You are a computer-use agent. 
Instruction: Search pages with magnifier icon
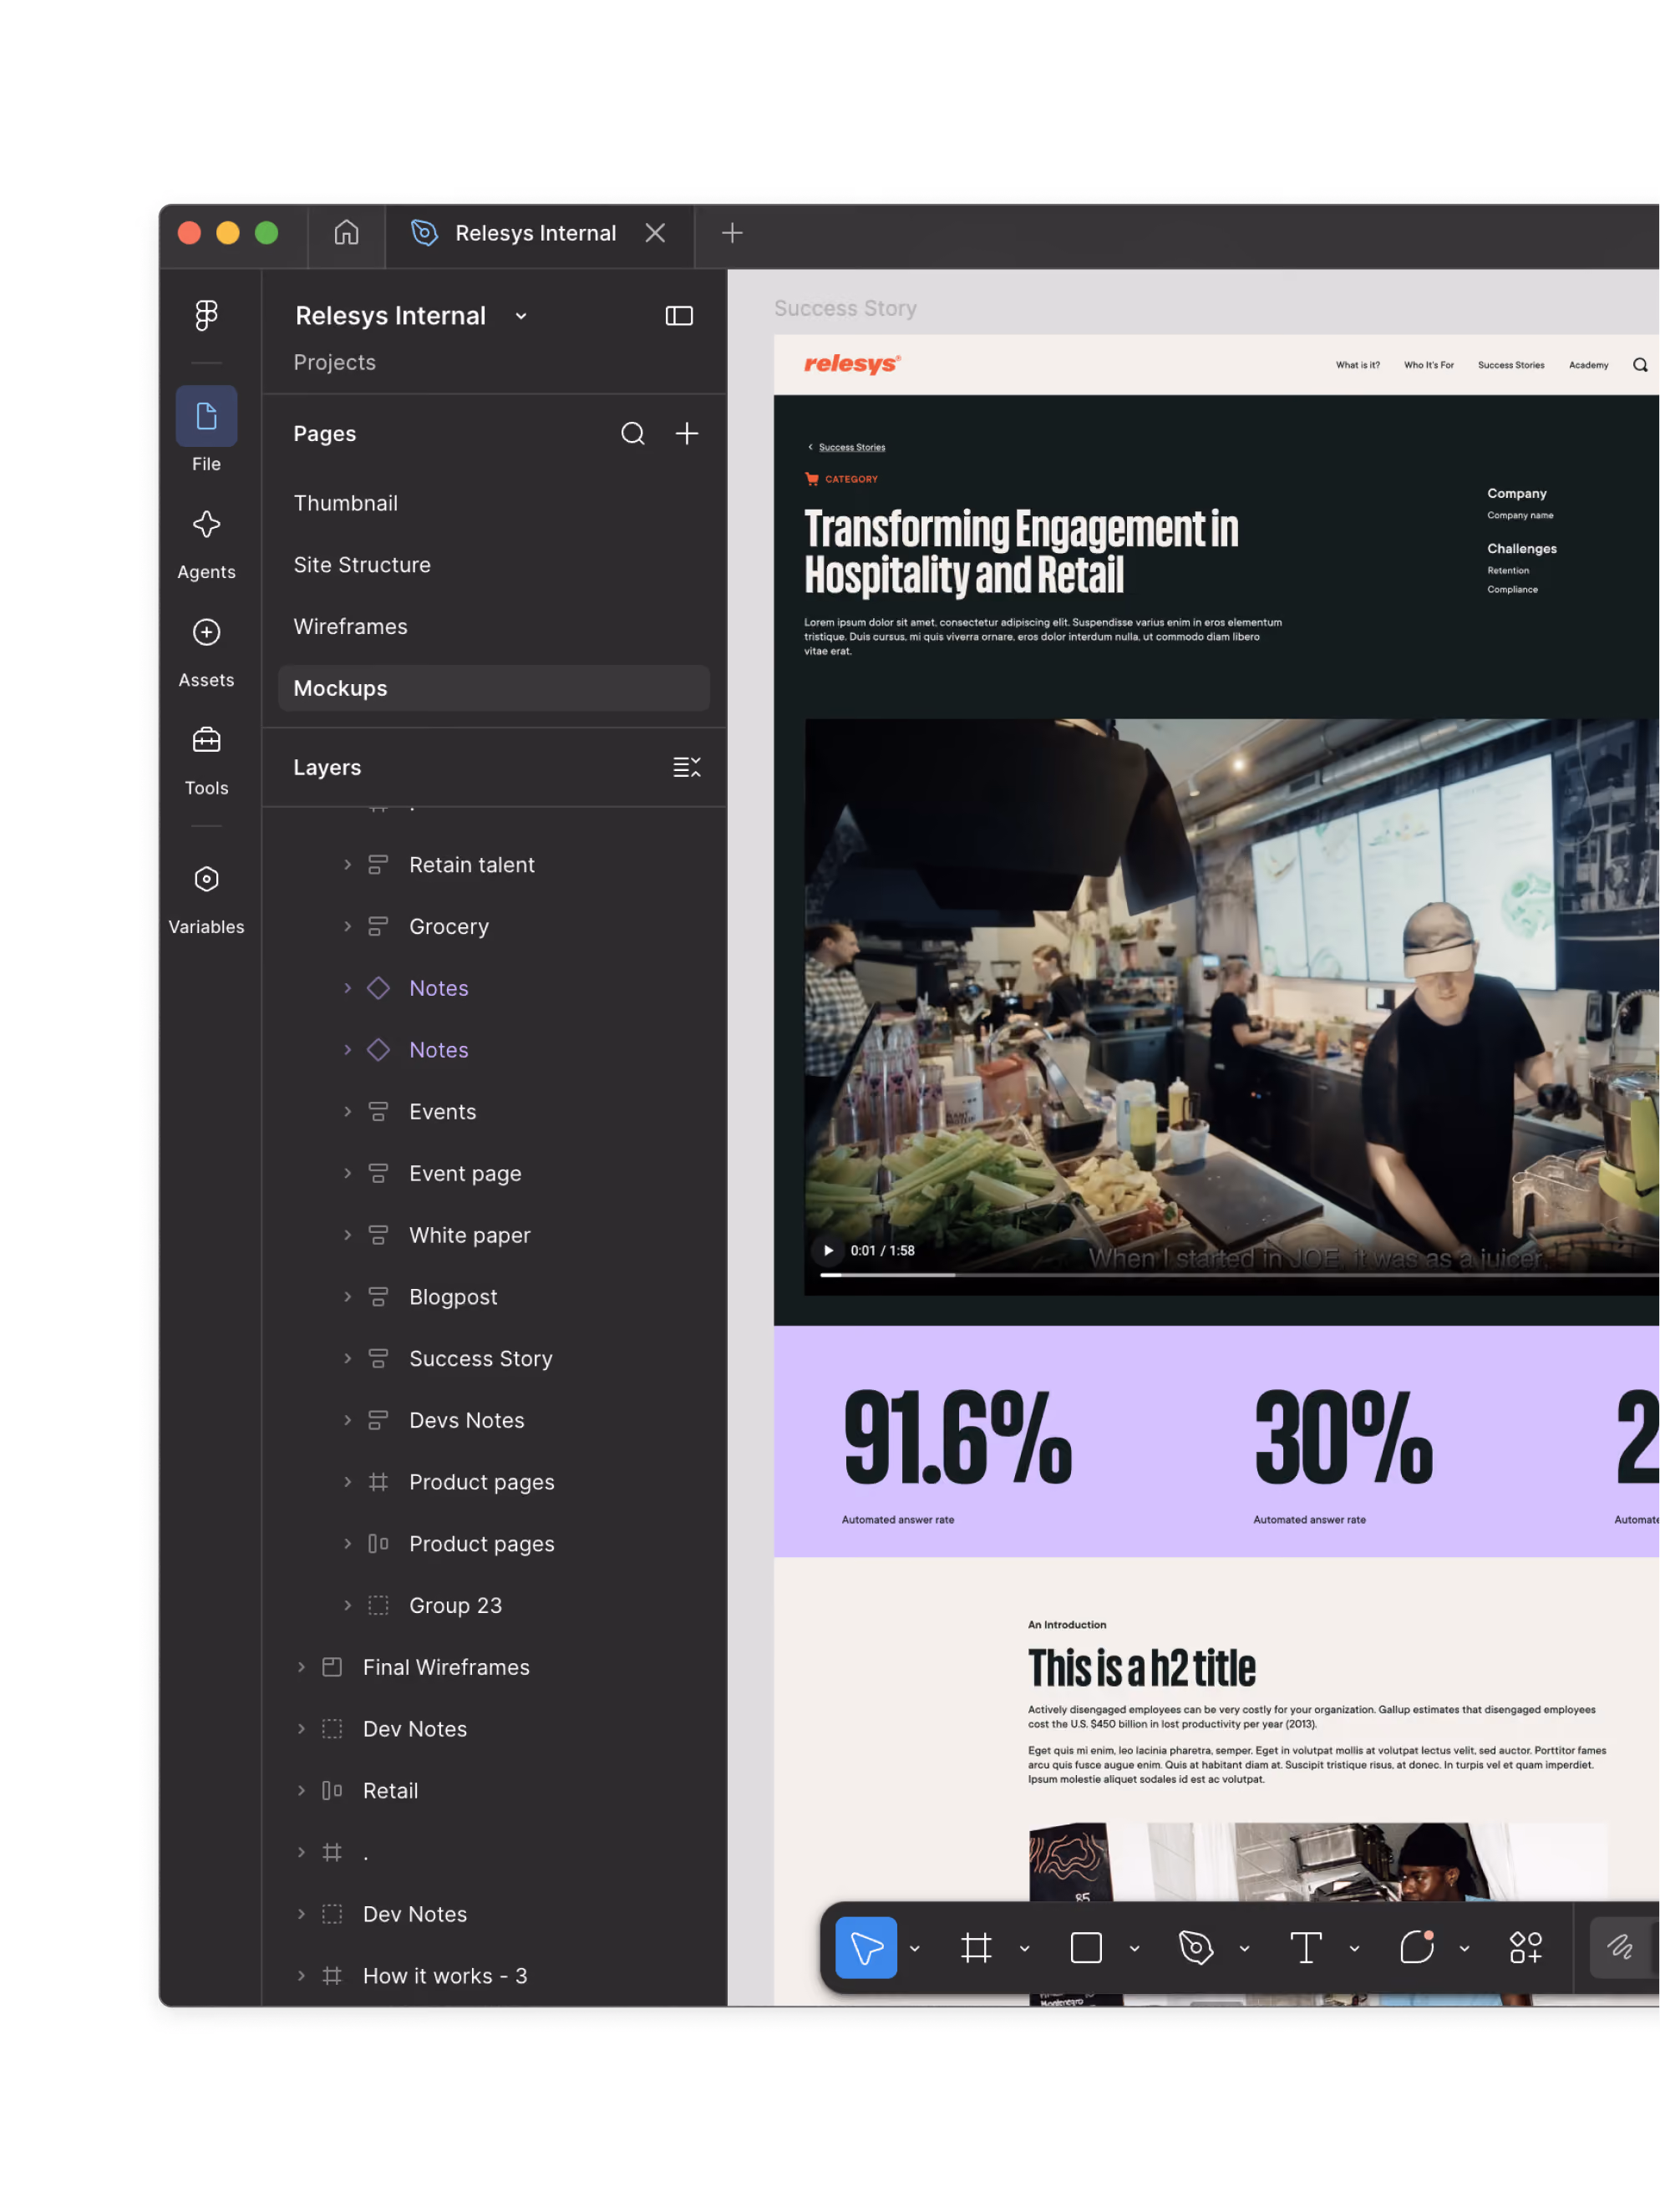(632, 434)
